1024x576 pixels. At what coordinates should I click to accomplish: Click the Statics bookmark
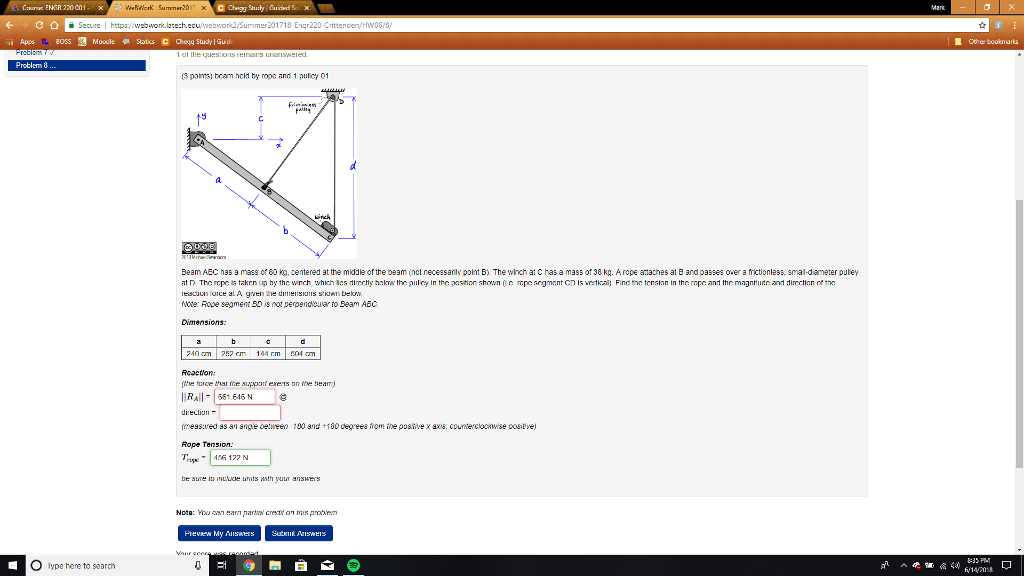pos(142,43)
